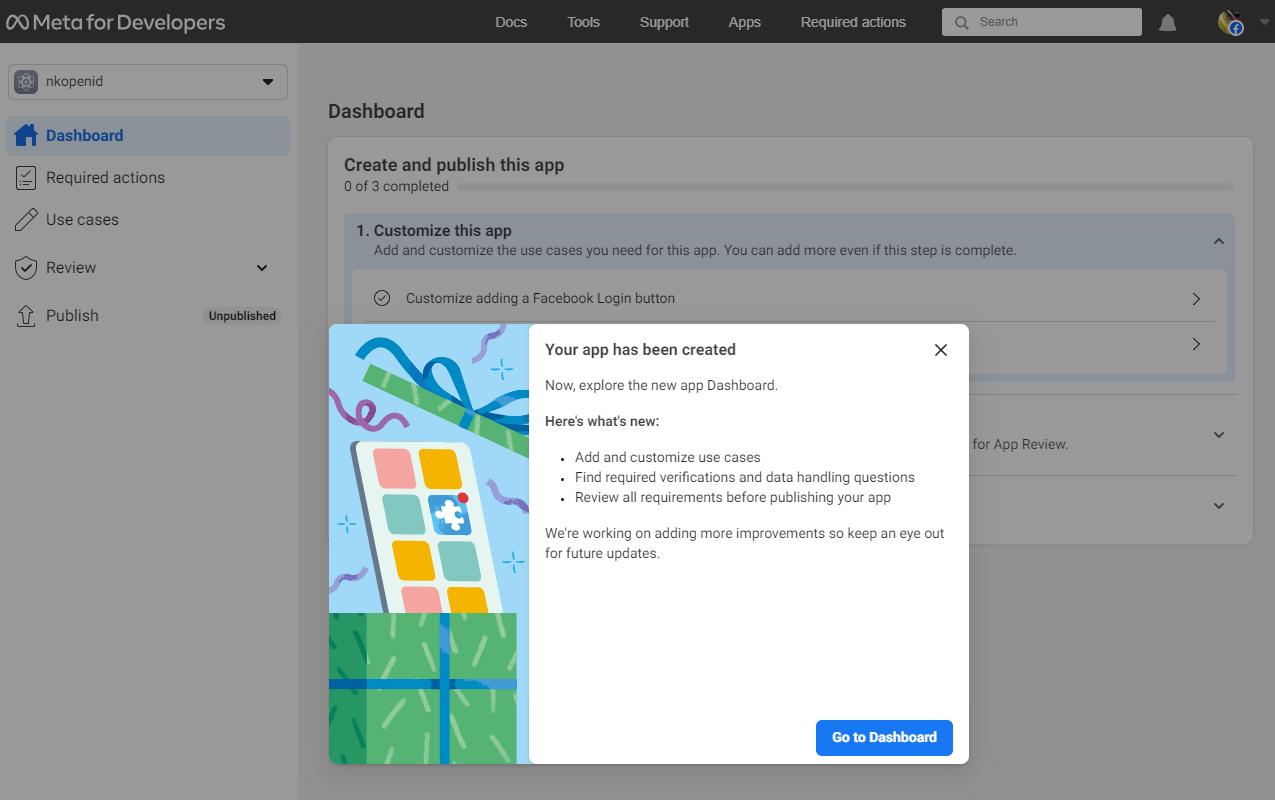Click the Meta for Developers logo
Image resolution: width=1275 pixels, height=800 pixels.
coord(116,22)
